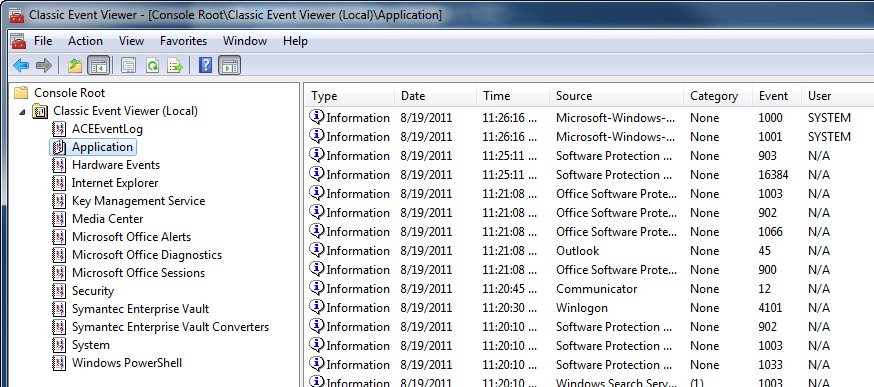Screen dimensions: 874x387
Task: Click Information icon in event 1000 row
Action: click(317, 117)
